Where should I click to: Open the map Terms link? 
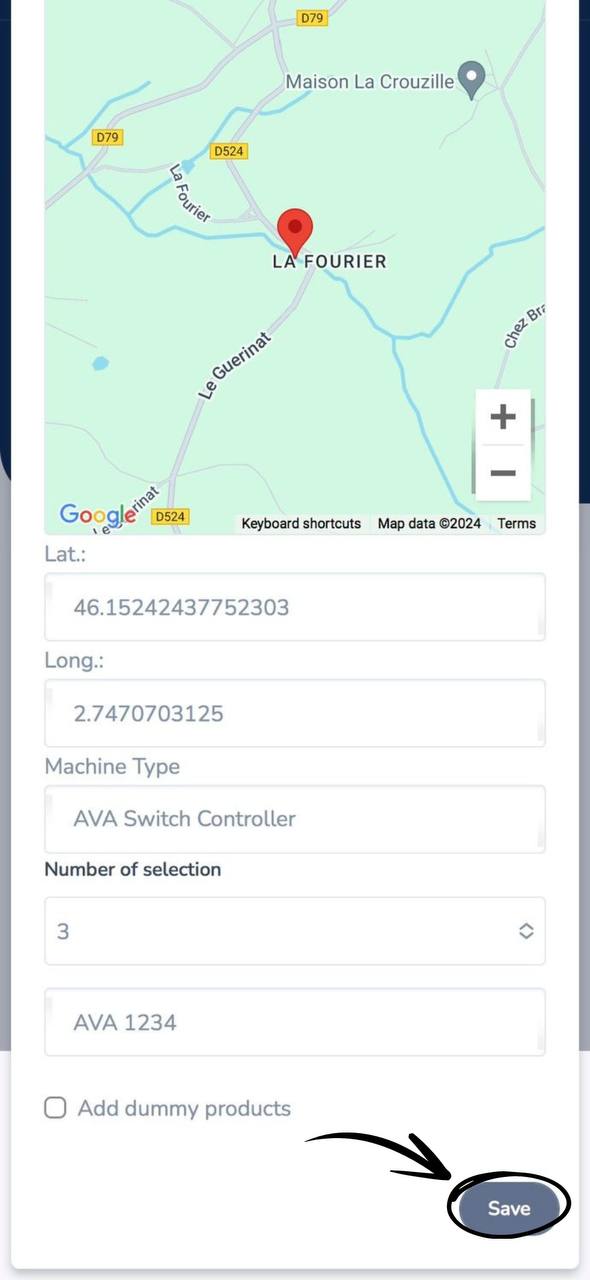(517, 523)
